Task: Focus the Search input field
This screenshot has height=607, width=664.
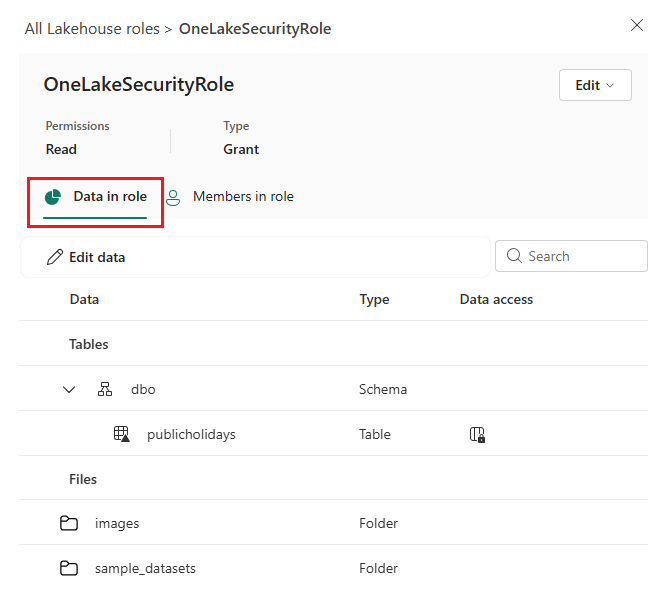Action: (571, 256)
